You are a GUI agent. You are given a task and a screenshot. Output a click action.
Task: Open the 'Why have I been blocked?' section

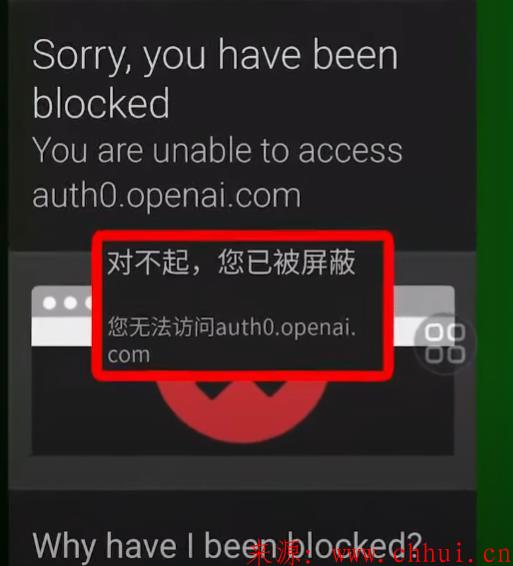(227, 546)
